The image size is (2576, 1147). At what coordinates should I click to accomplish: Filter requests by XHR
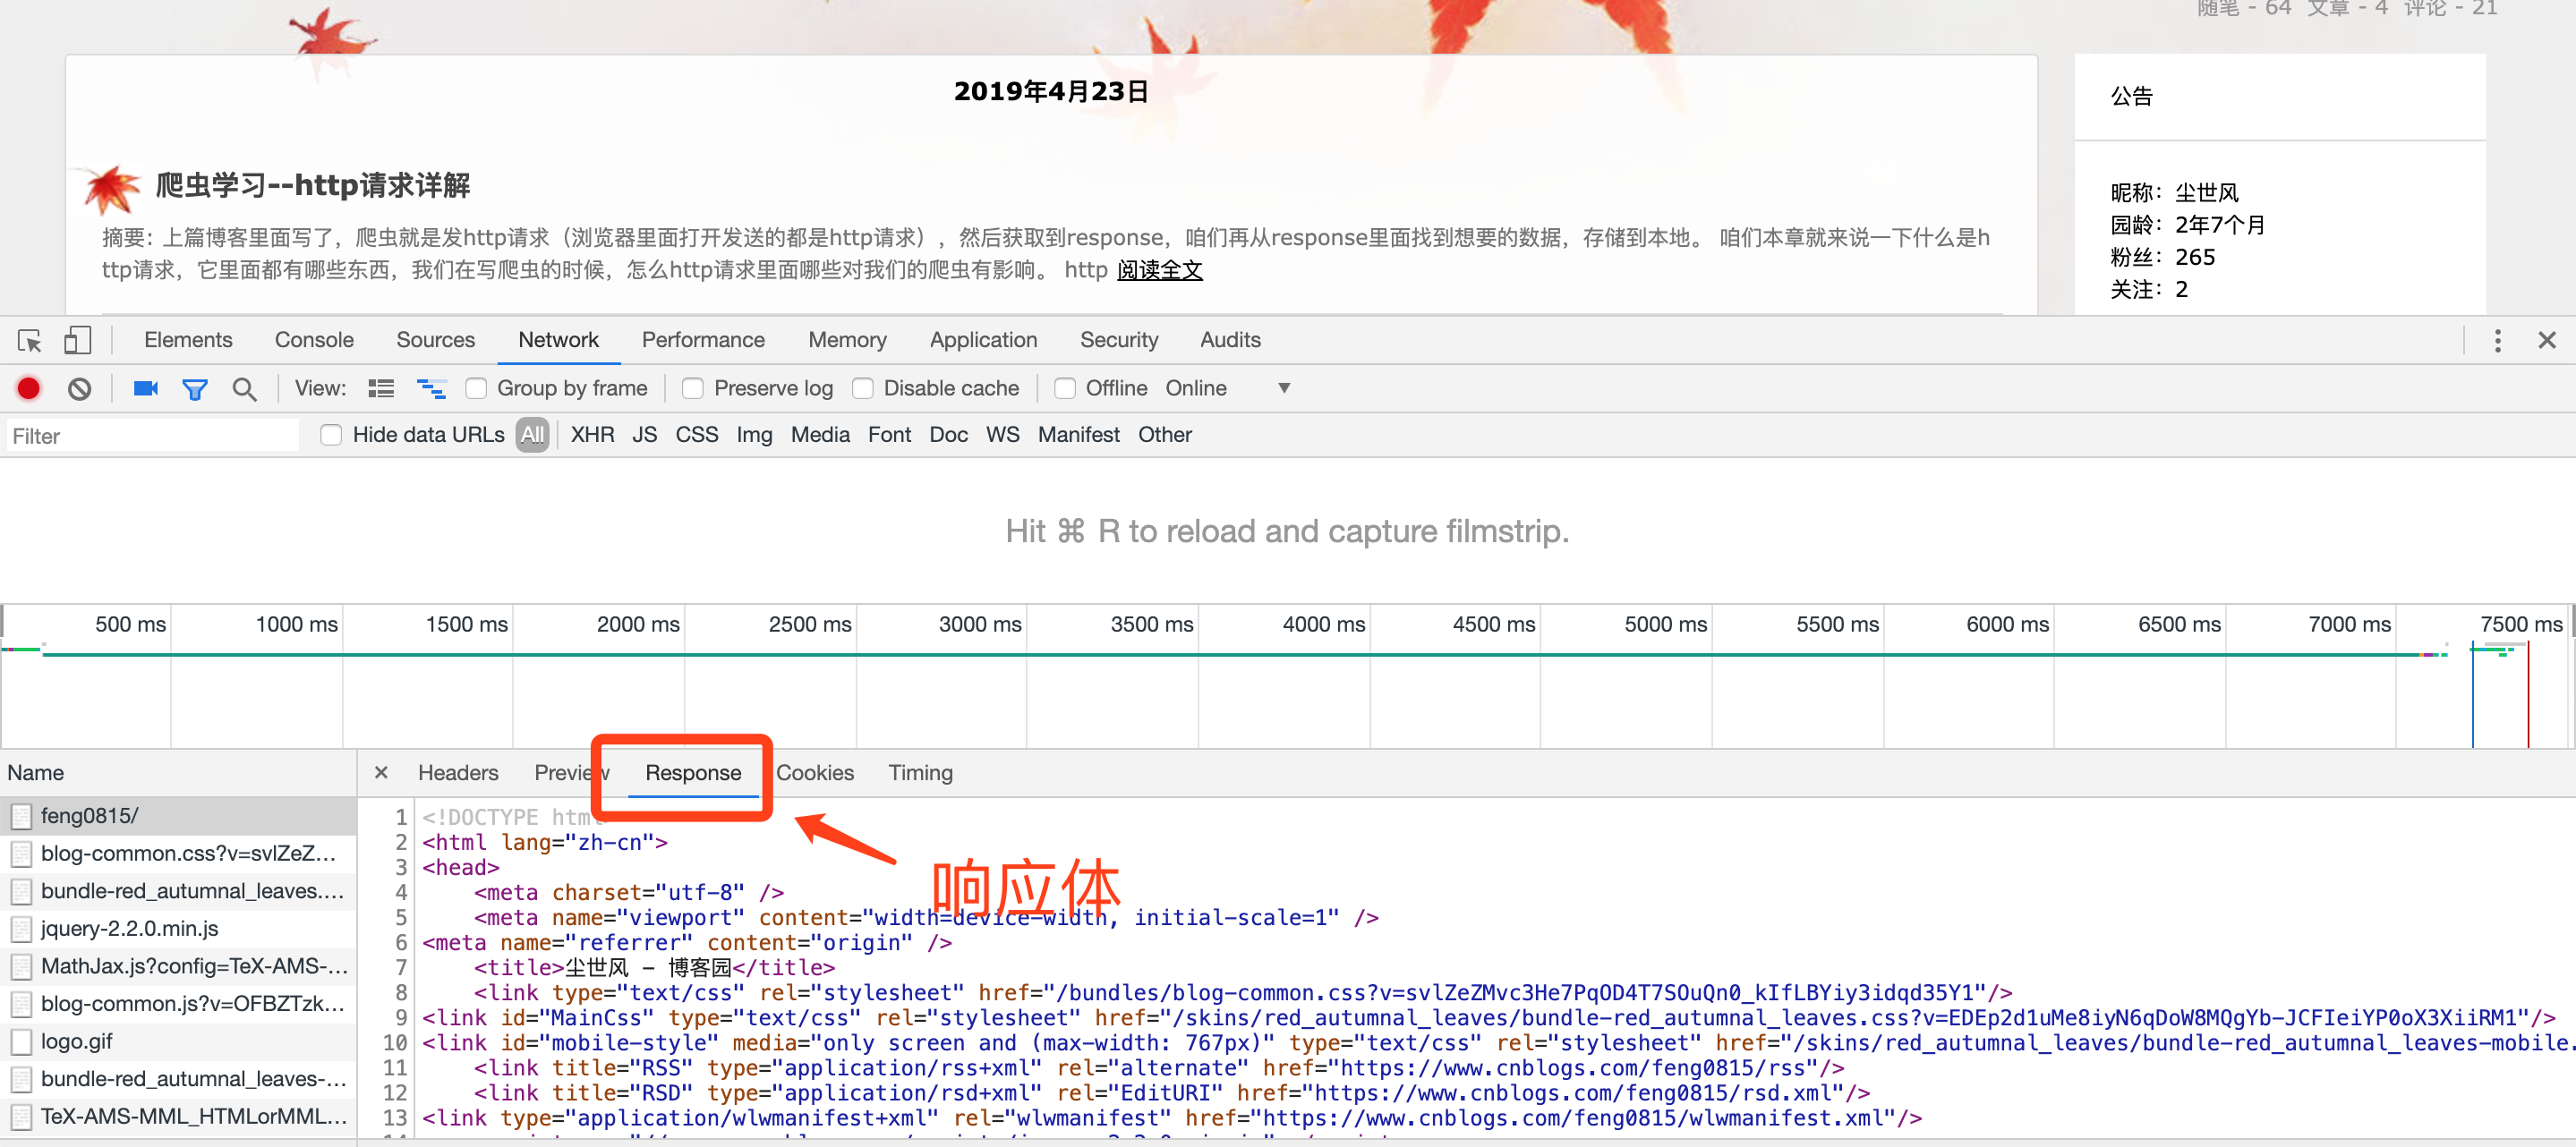tap(593, 435)
